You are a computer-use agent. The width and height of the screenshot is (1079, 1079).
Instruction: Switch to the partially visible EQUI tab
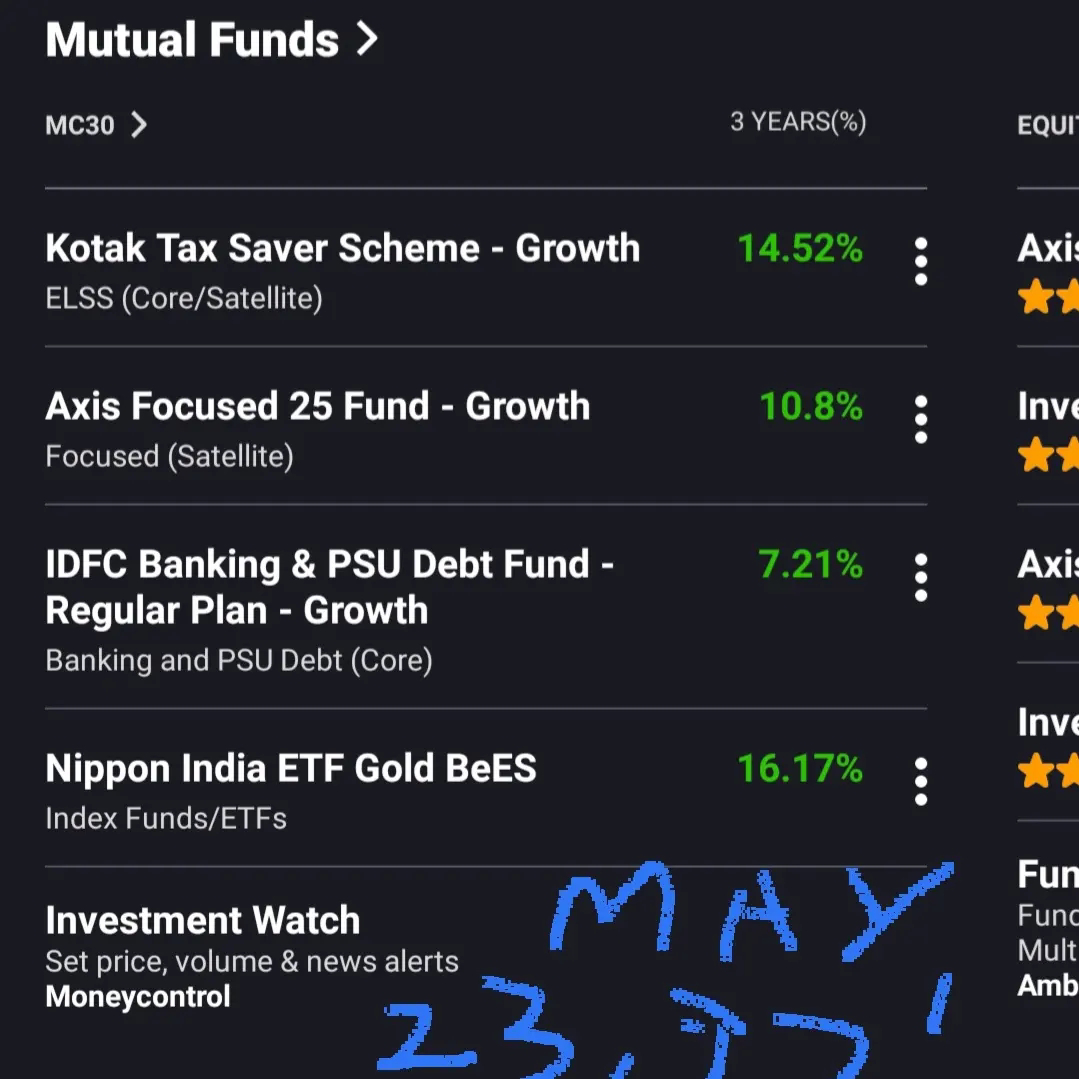click(1047, 126)
